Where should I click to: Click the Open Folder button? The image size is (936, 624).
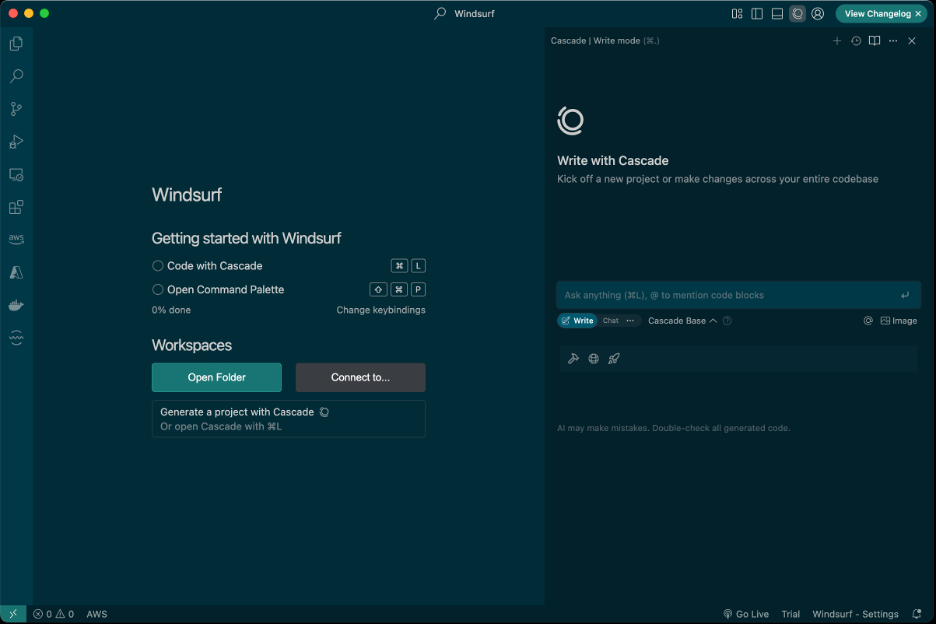coord(217,377)
